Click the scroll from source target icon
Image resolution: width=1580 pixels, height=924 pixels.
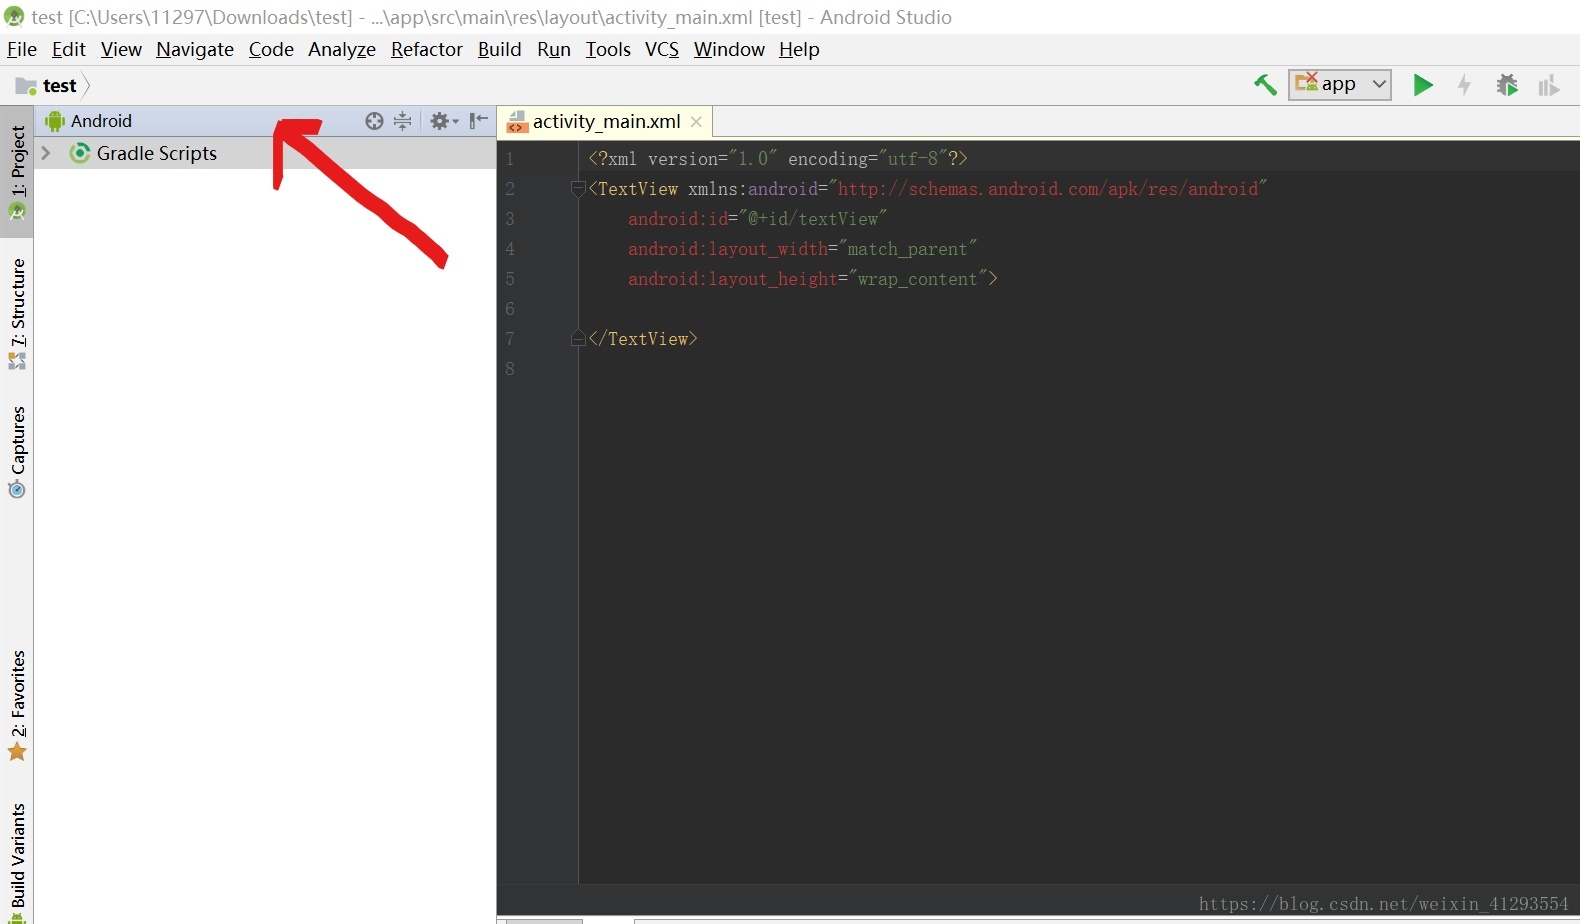point(374,121)
